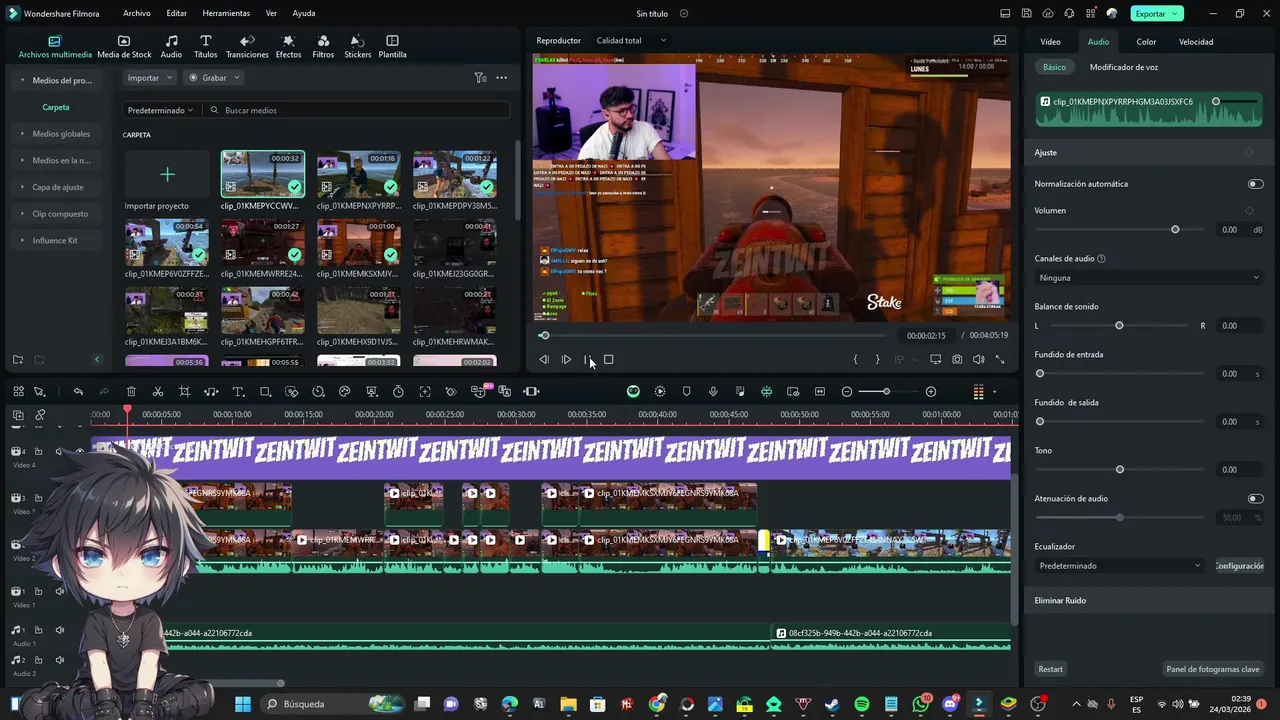Select the Carpeta folder in sidebar
The height and width of the screenshot is (720, 1280).
pyautogui.click(x=56, y=107)
